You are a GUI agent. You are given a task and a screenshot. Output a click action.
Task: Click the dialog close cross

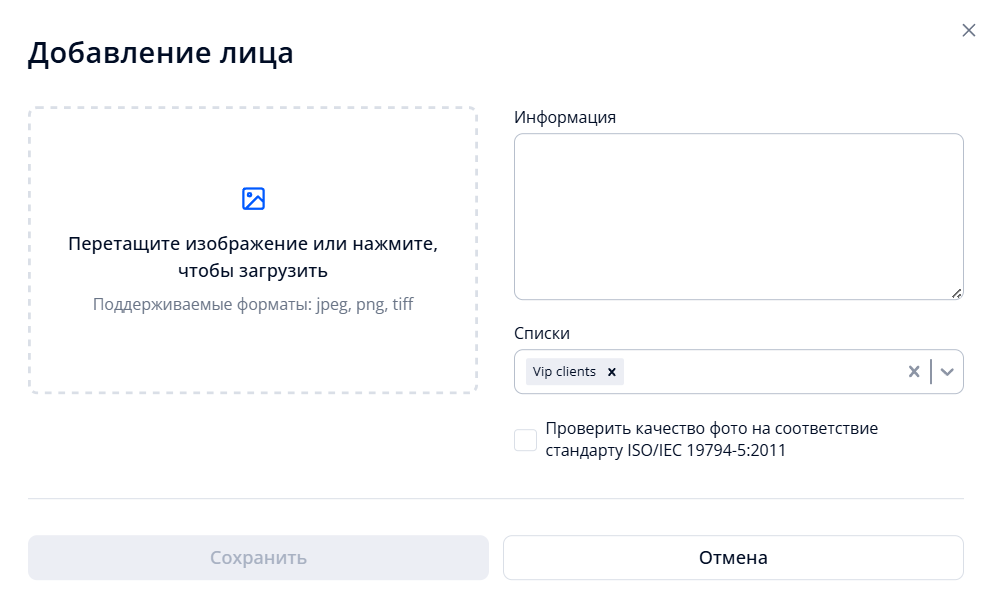click(968, 30)
